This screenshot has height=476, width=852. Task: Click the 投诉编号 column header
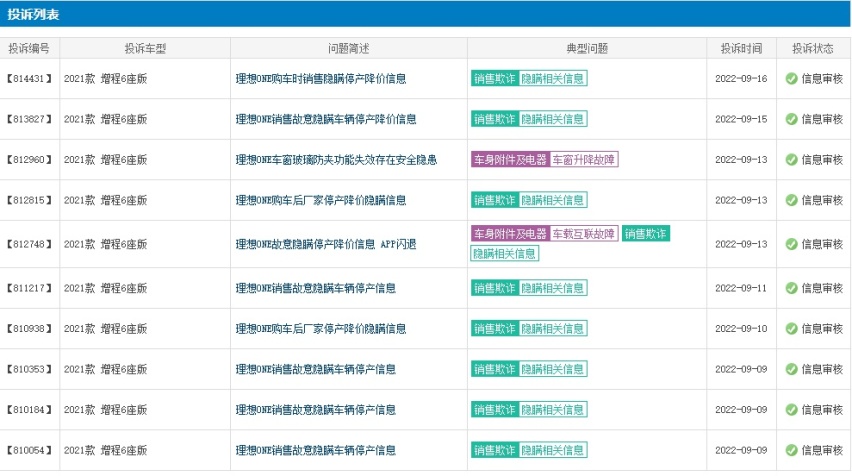29,49
